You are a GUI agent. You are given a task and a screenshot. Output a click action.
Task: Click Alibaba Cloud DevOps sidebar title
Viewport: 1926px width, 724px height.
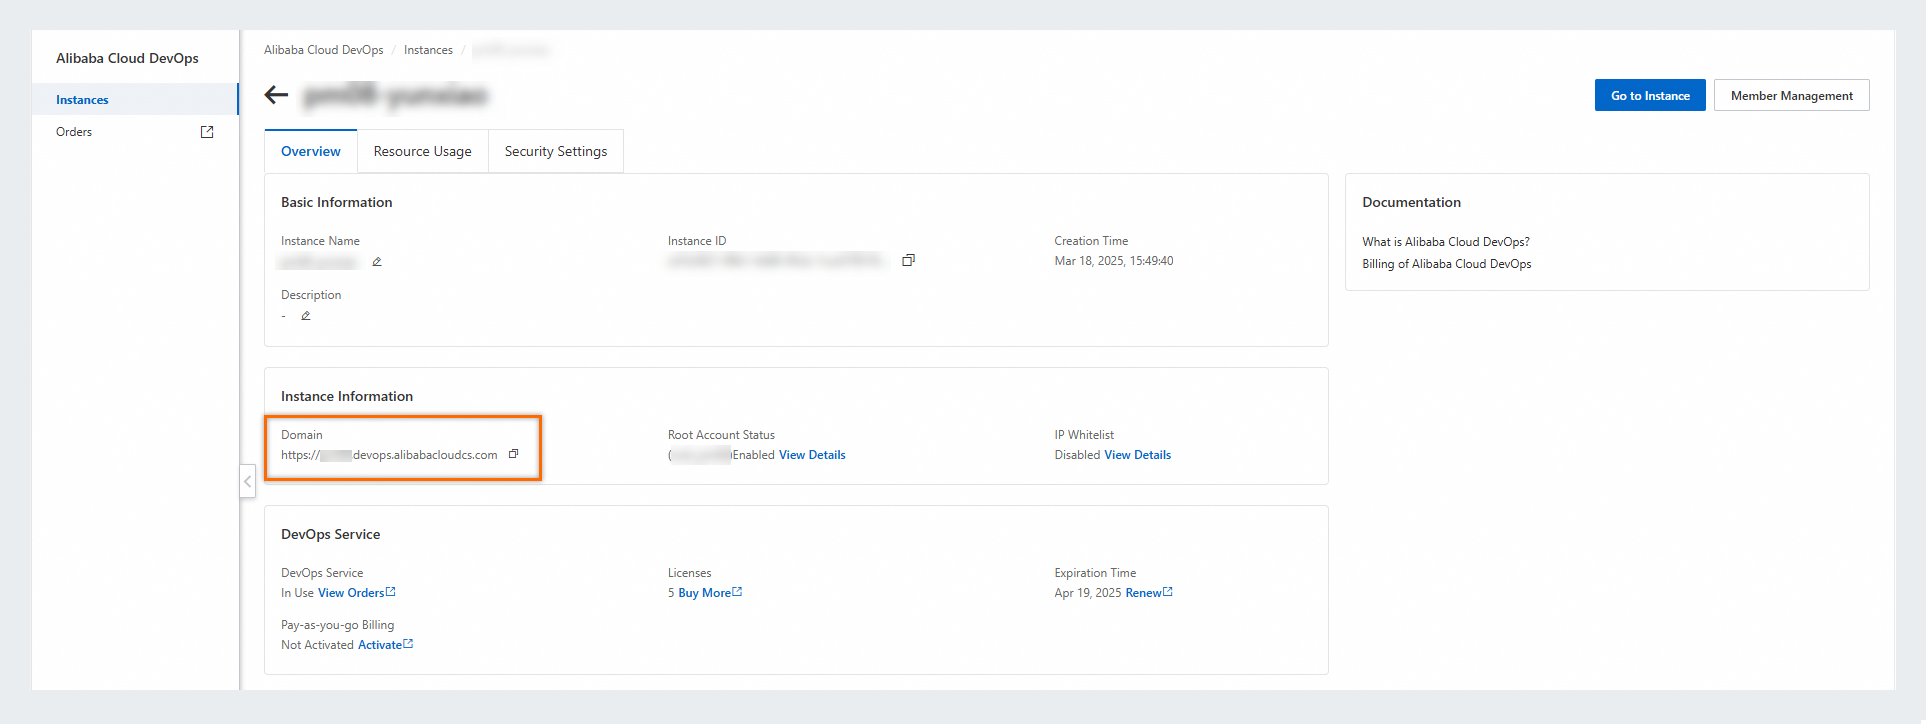(x=127, y=58)
